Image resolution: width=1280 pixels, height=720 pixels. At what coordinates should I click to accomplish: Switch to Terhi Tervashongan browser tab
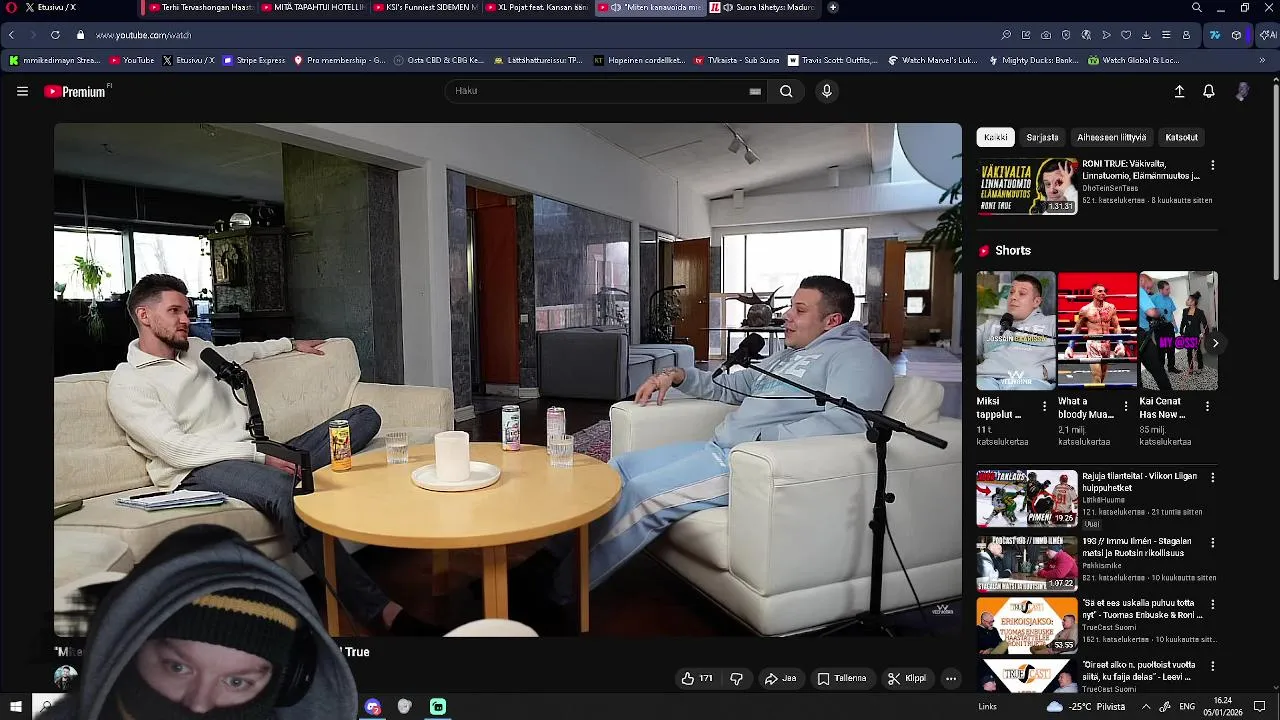200,7
